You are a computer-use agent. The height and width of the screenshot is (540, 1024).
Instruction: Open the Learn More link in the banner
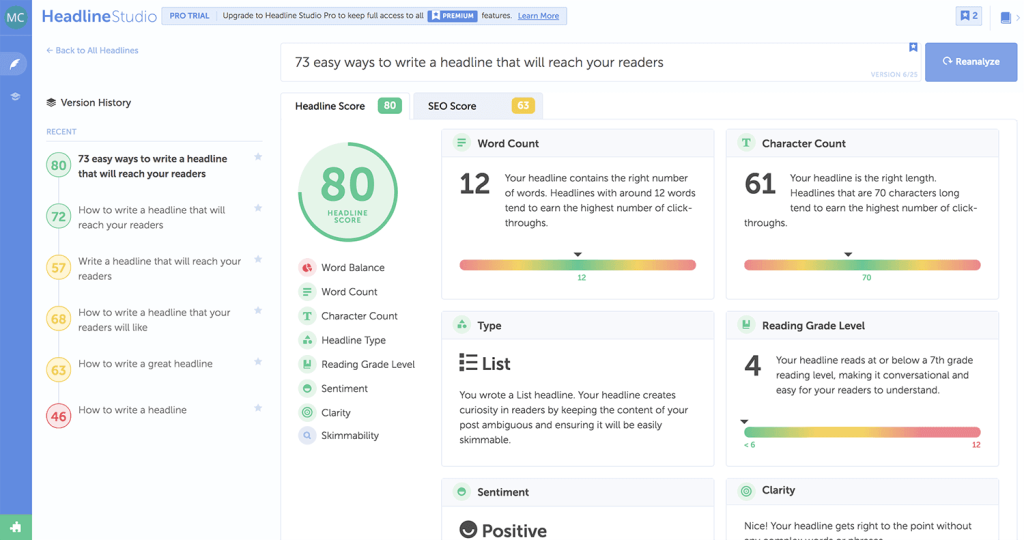pos(538,16)
